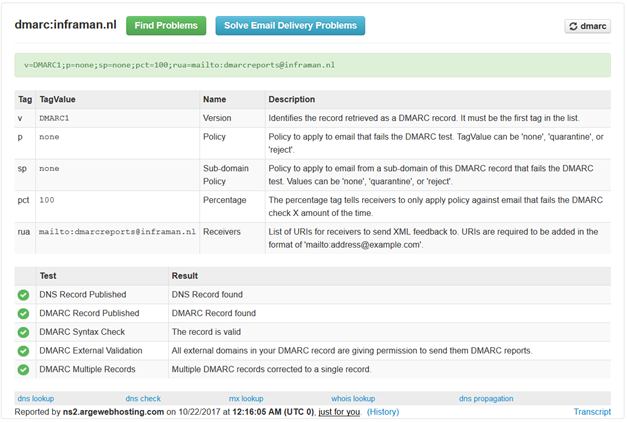Click the 'just for you' link
This screenshot has width=627, height=422.
pyautogui.click(x=340, y=411)
